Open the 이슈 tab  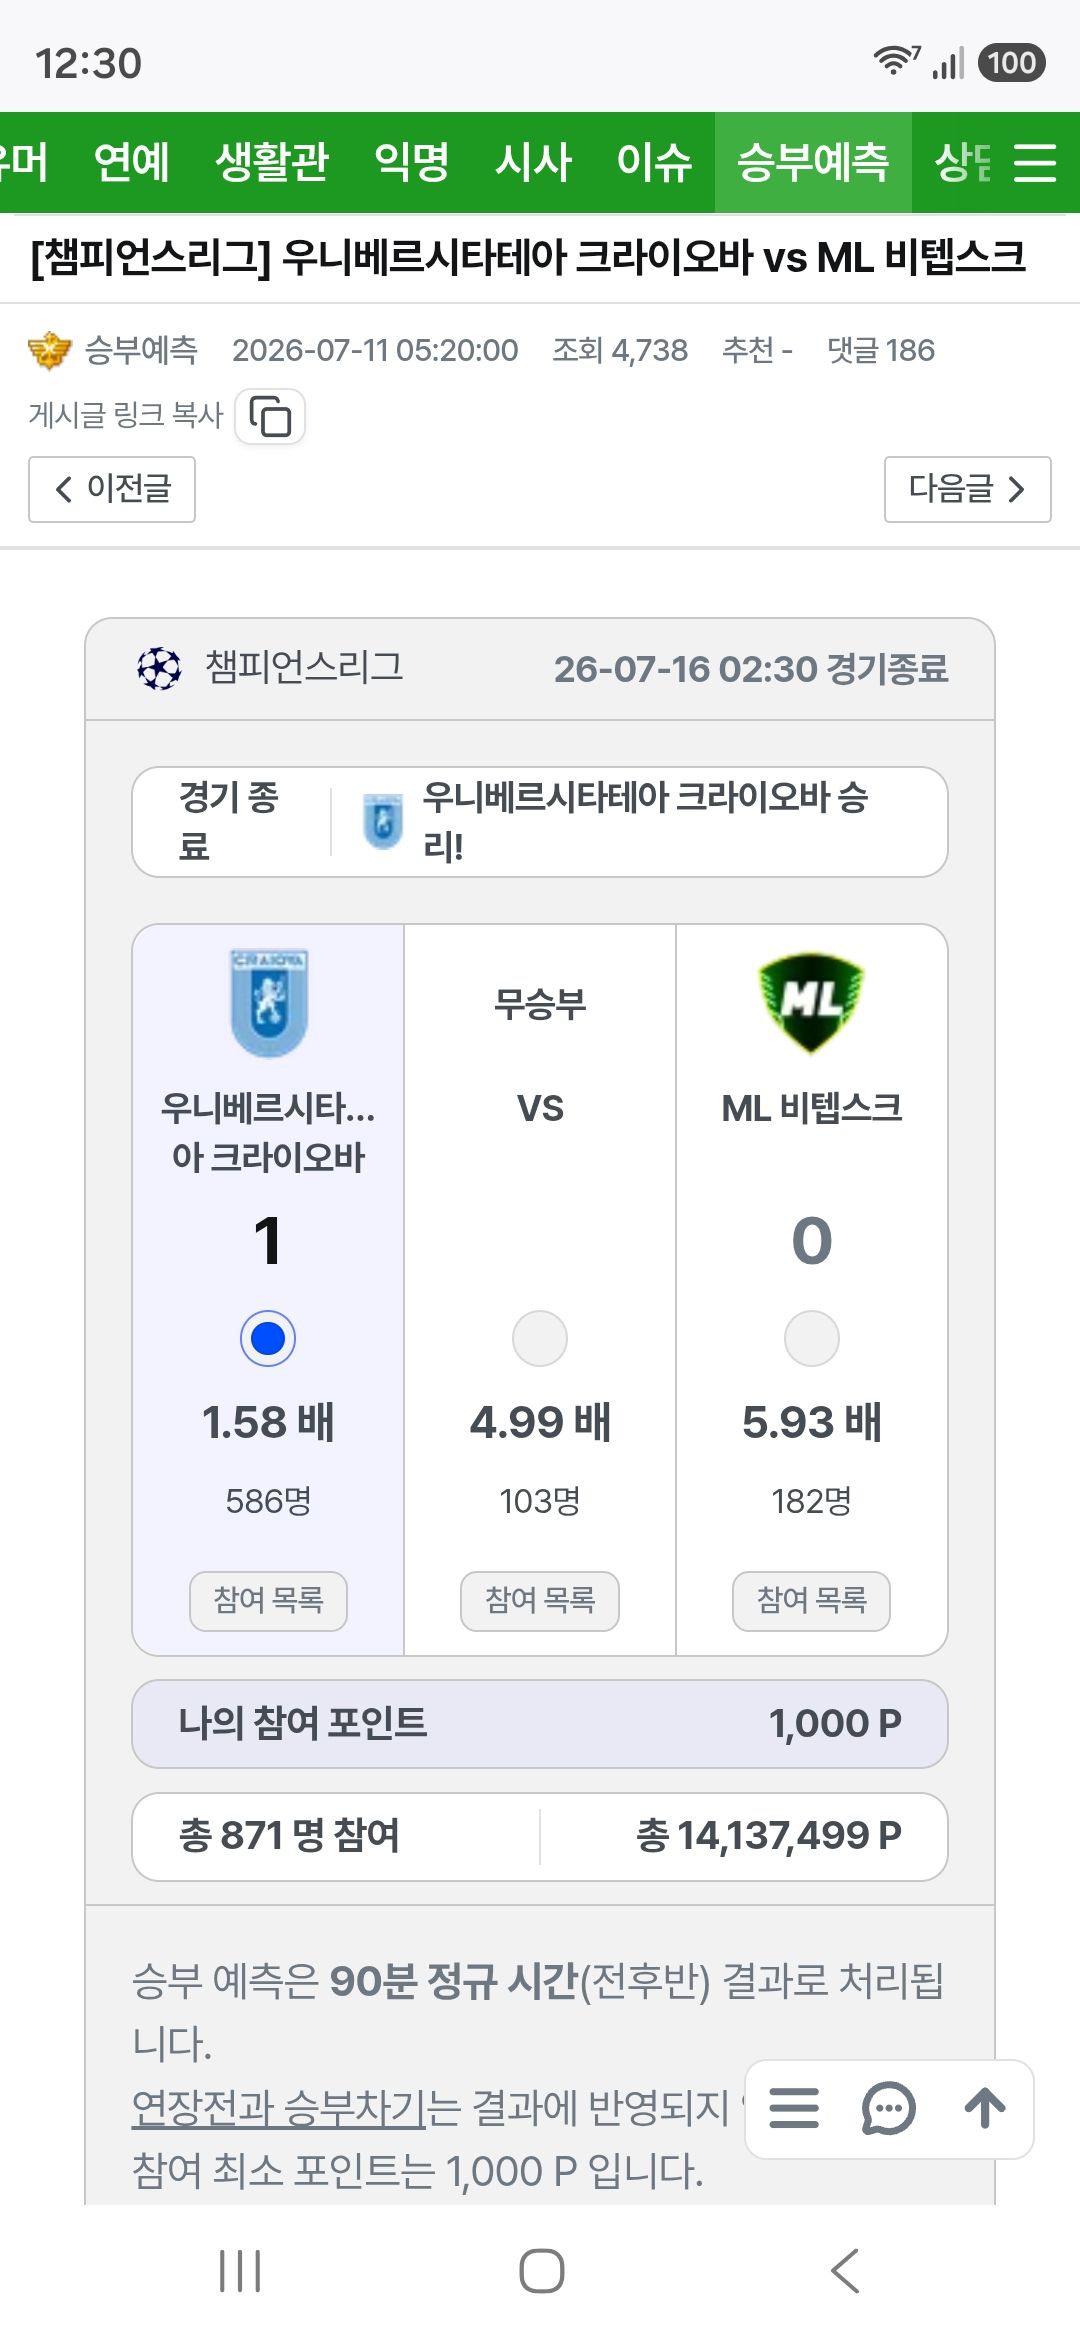[x=654, y=162]
